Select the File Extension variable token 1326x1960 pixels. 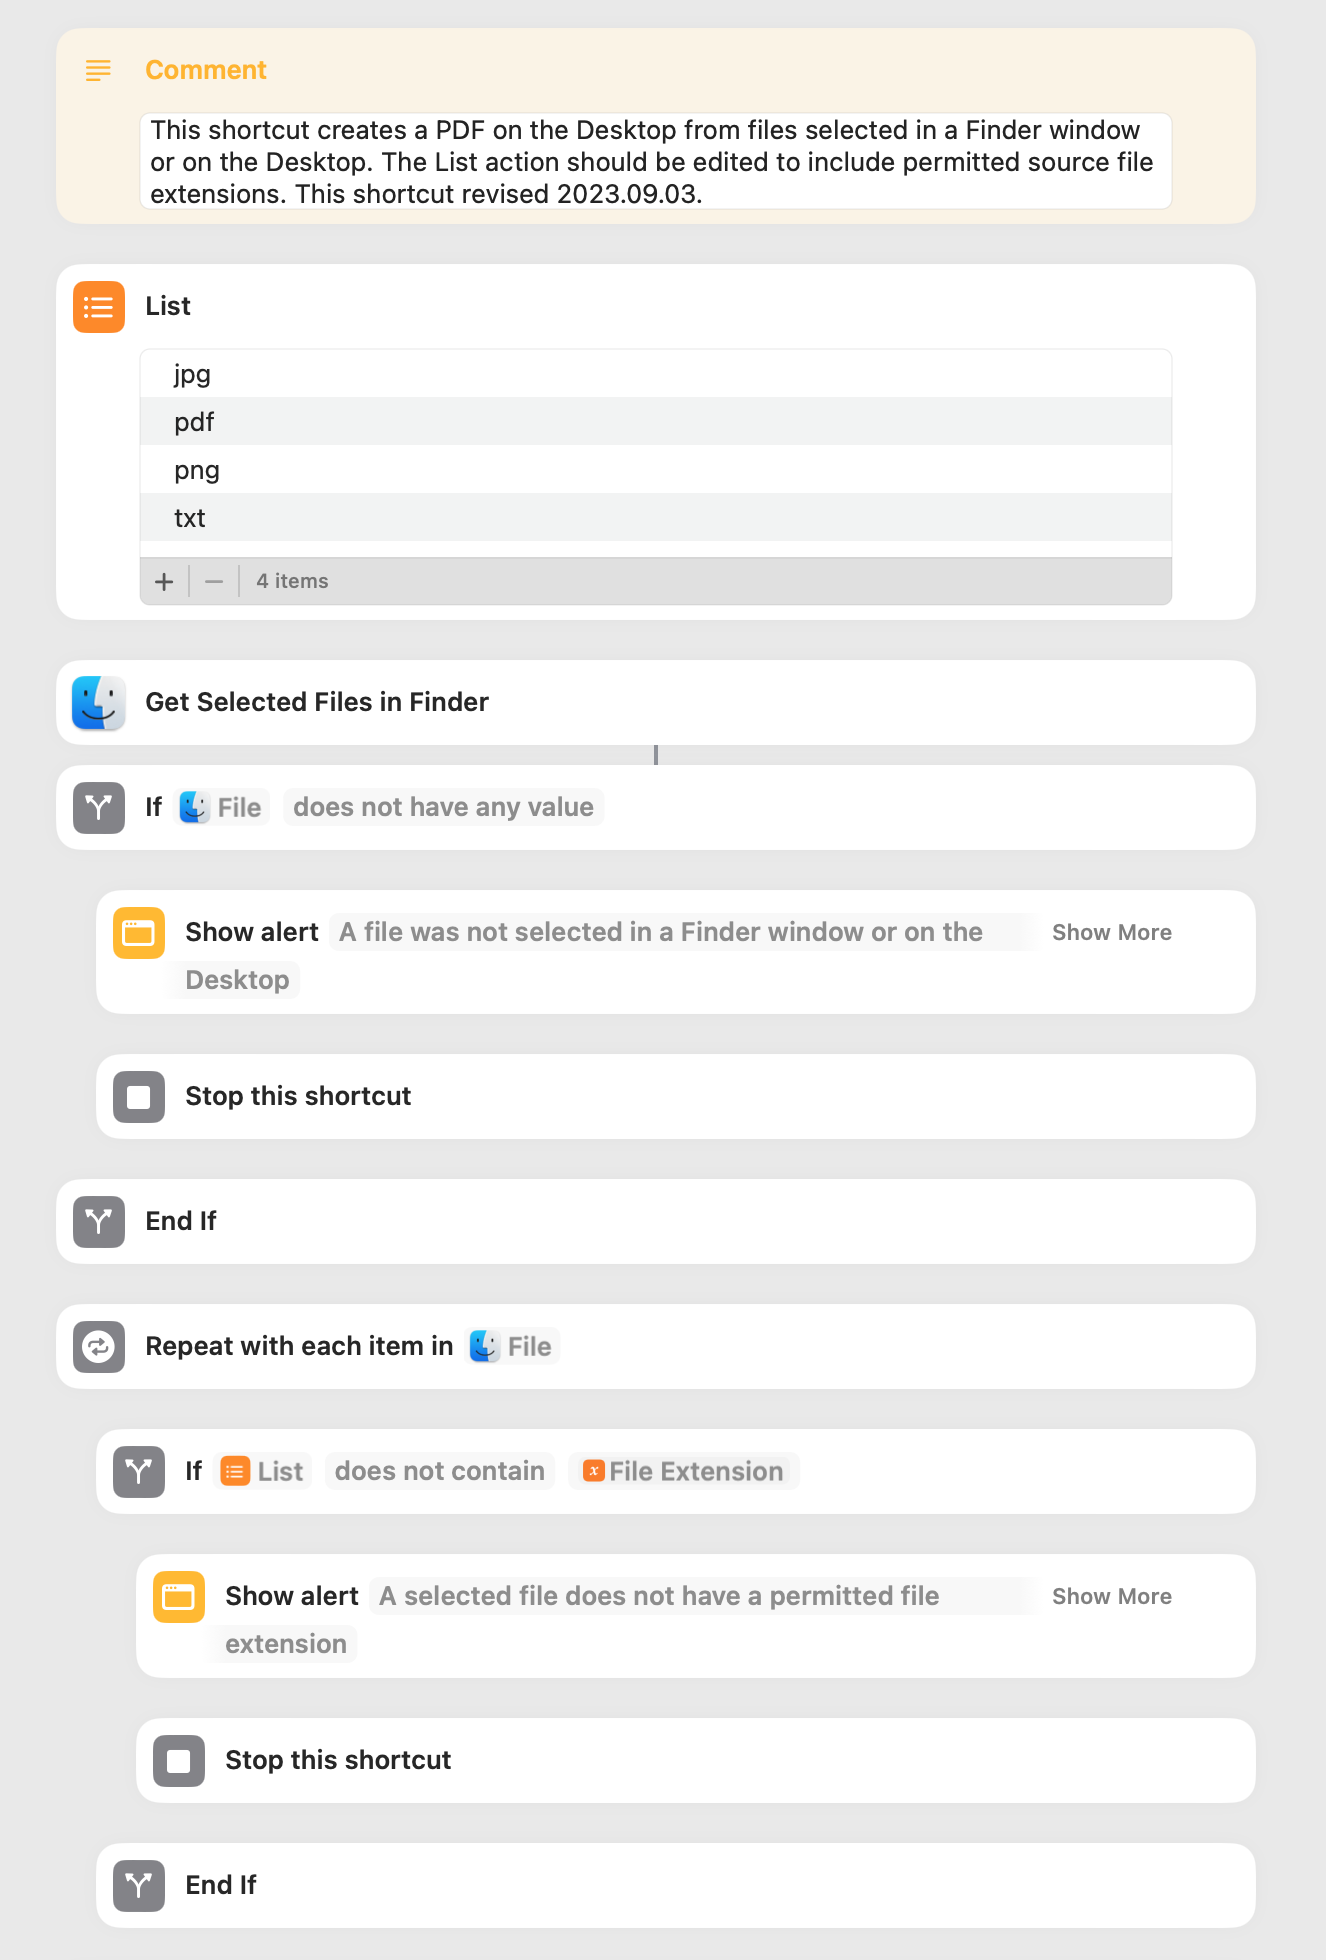tap(684, 1472)
